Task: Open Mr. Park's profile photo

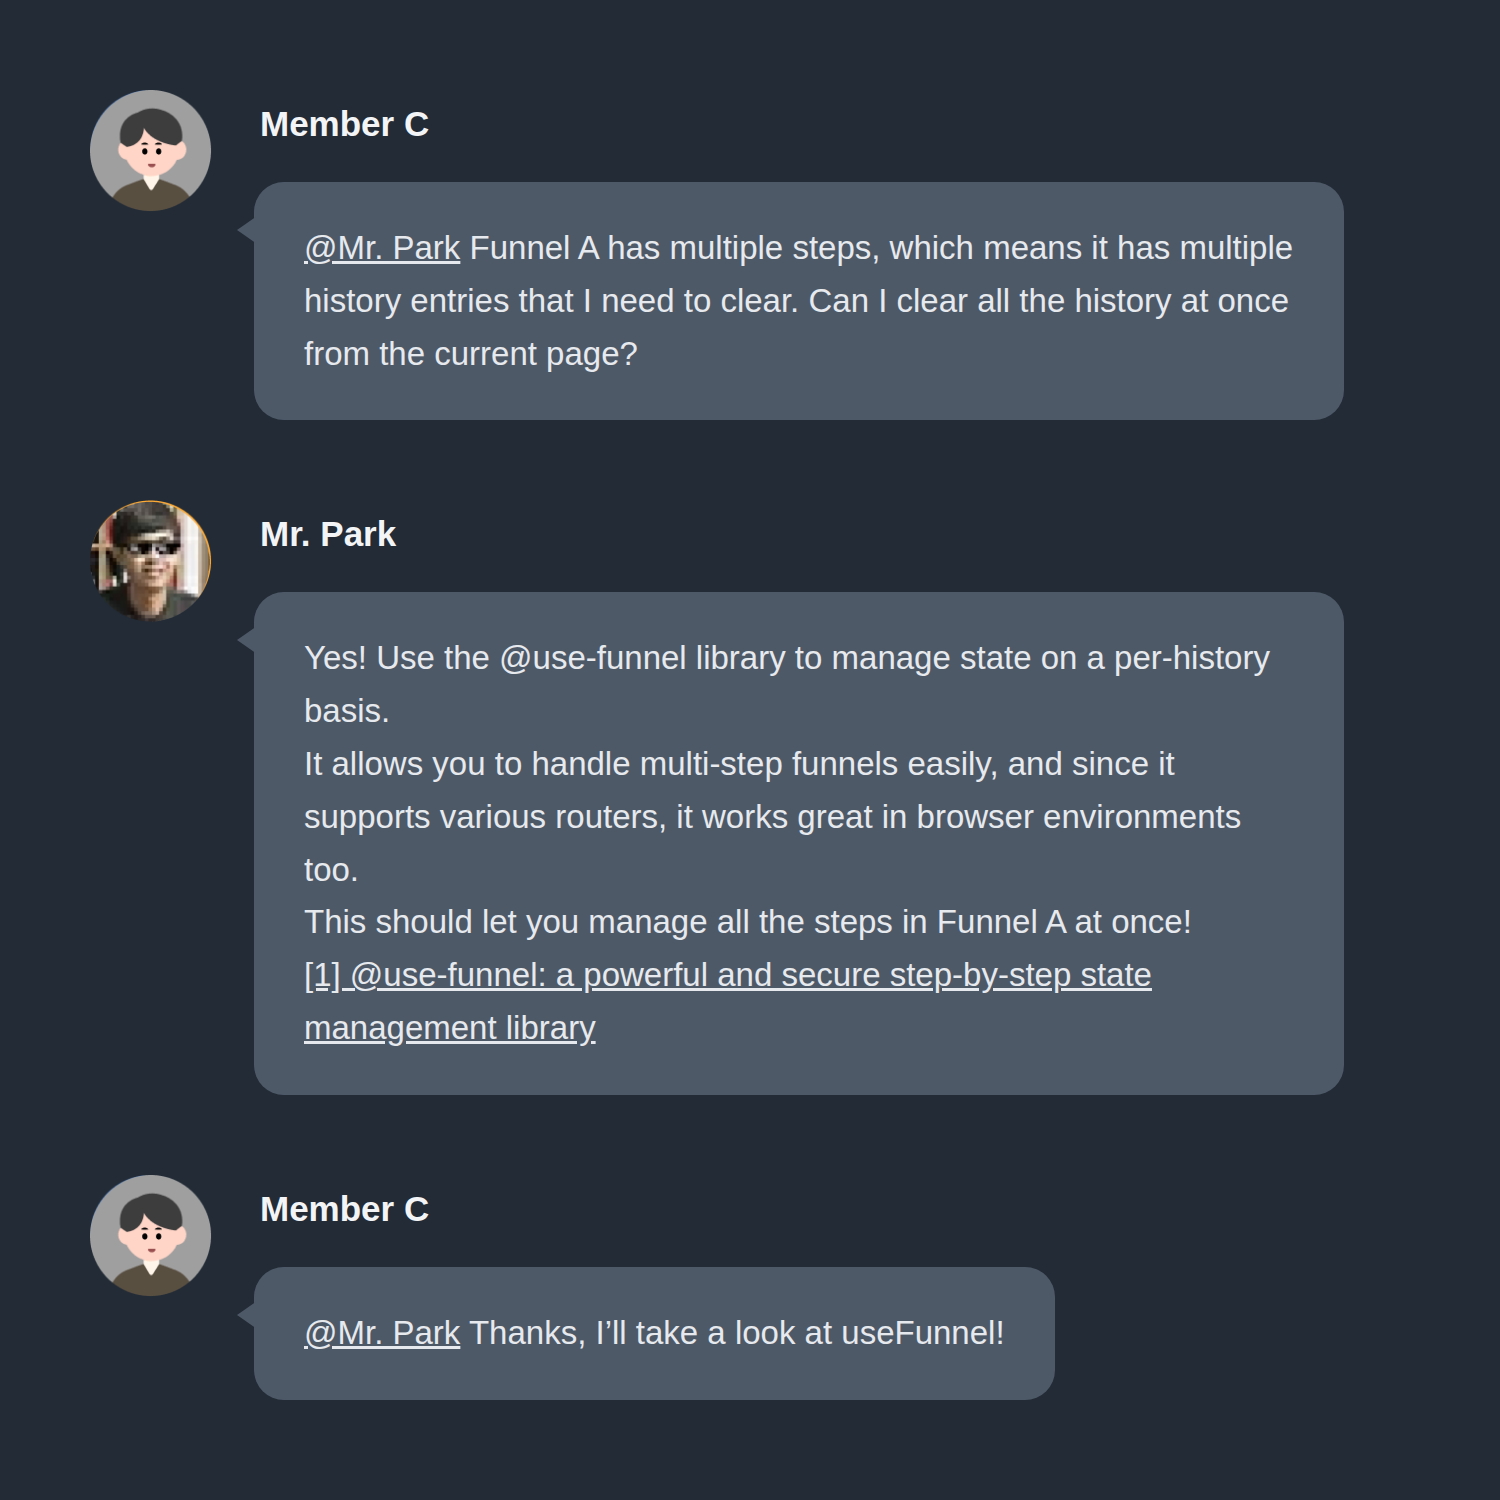Action: (x=150, y=561)
